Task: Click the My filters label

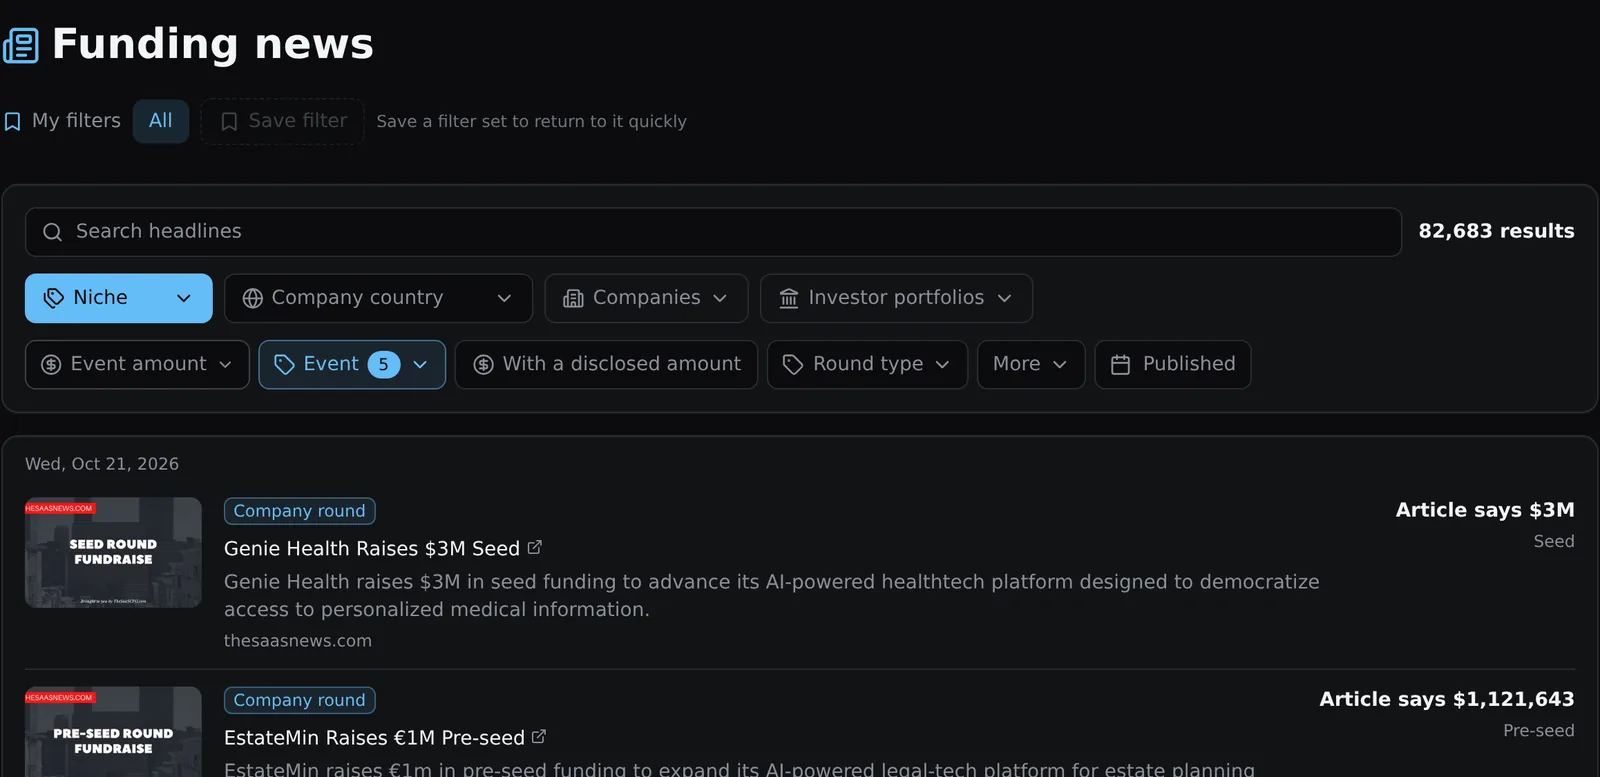Action: click(x=76, y=121)
